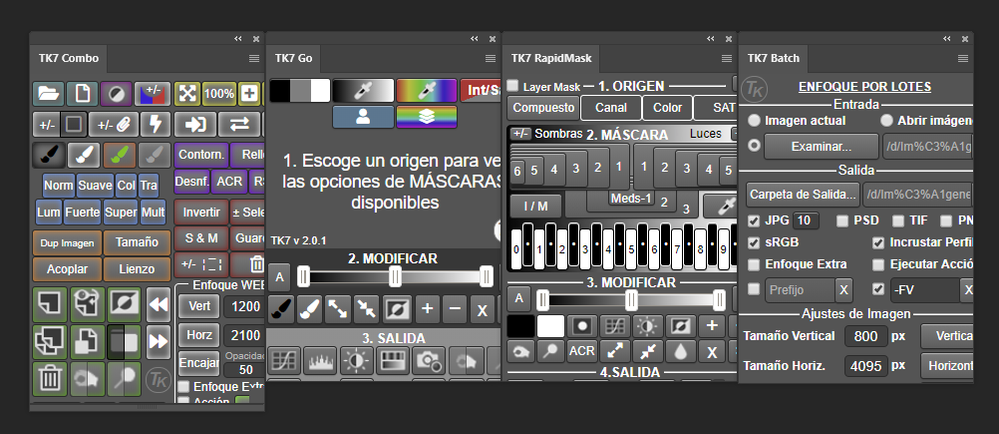Toggle the Incrustar Perfil checkbox
Screen dimensions: 999x434
879,243
